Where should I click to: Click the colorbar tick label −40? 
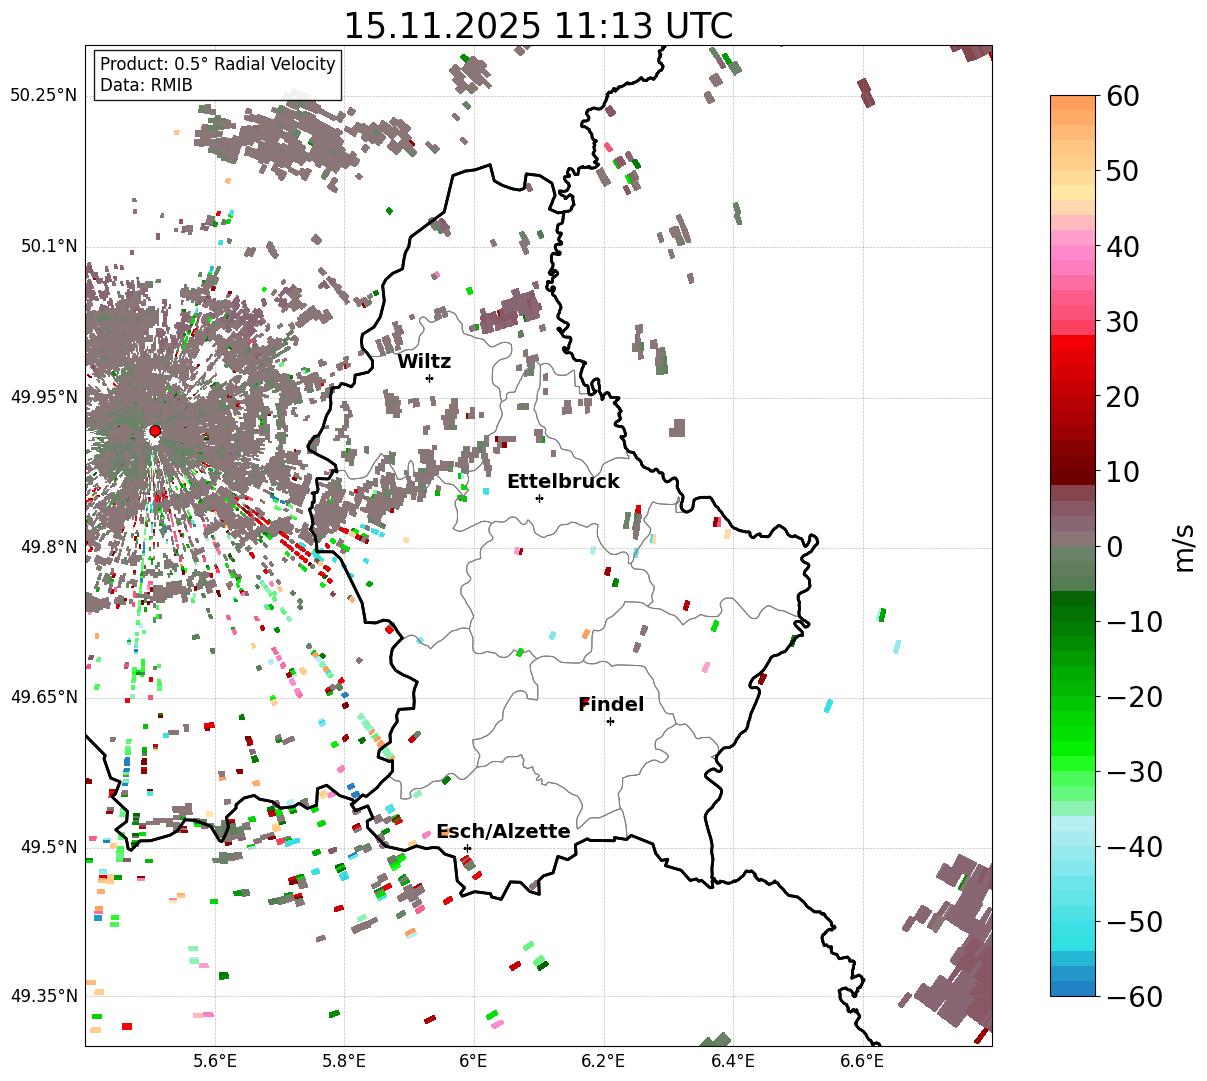(x=1135, y=846)
